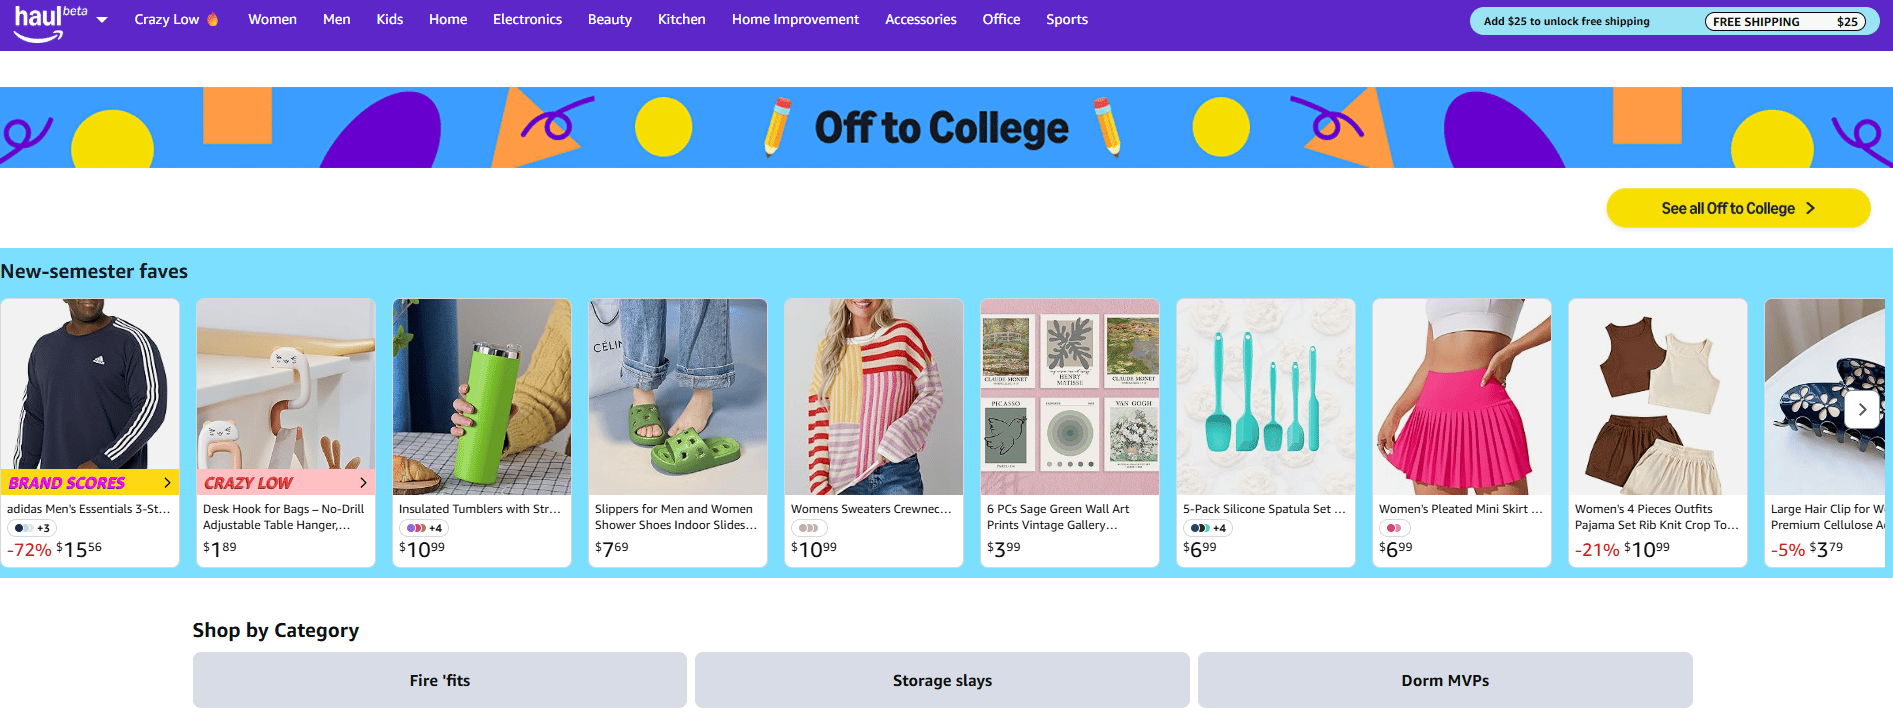Pick Pleated Mini Skirt color swatch

tap(1393, 528)
